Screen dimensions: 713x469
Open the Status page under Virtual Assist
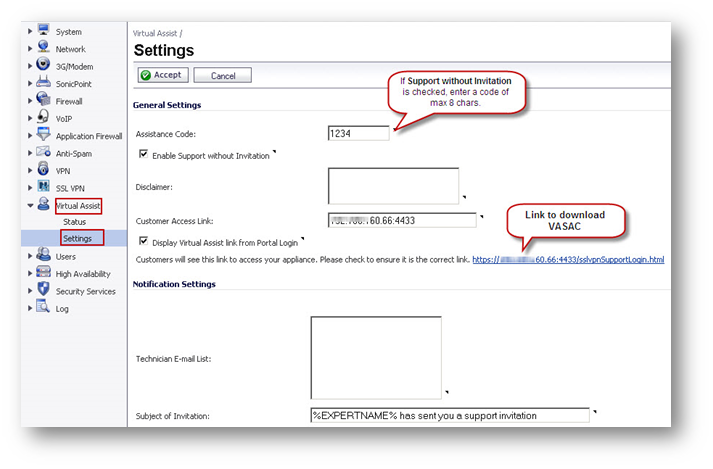[x=75, y=221]
